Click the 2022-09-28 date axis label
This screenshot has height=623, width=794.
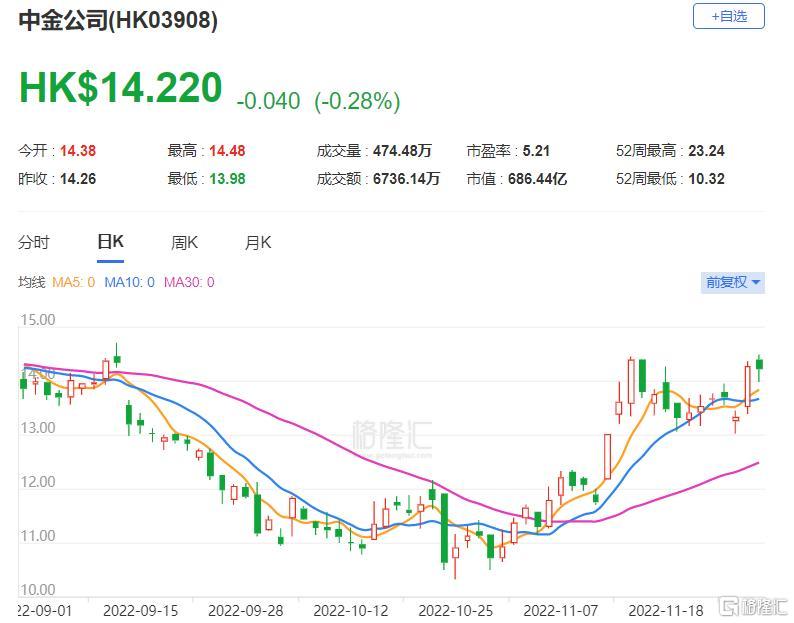(246, 611)
